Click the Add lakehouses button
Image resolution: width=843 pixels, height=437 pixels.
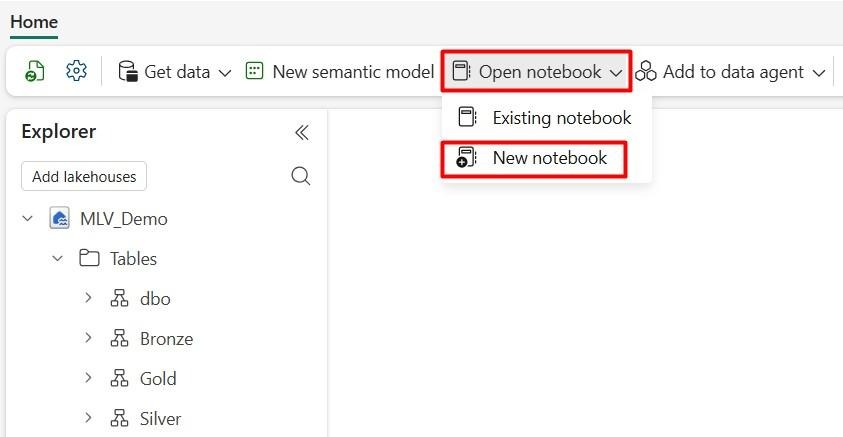(x=84, y=176)
